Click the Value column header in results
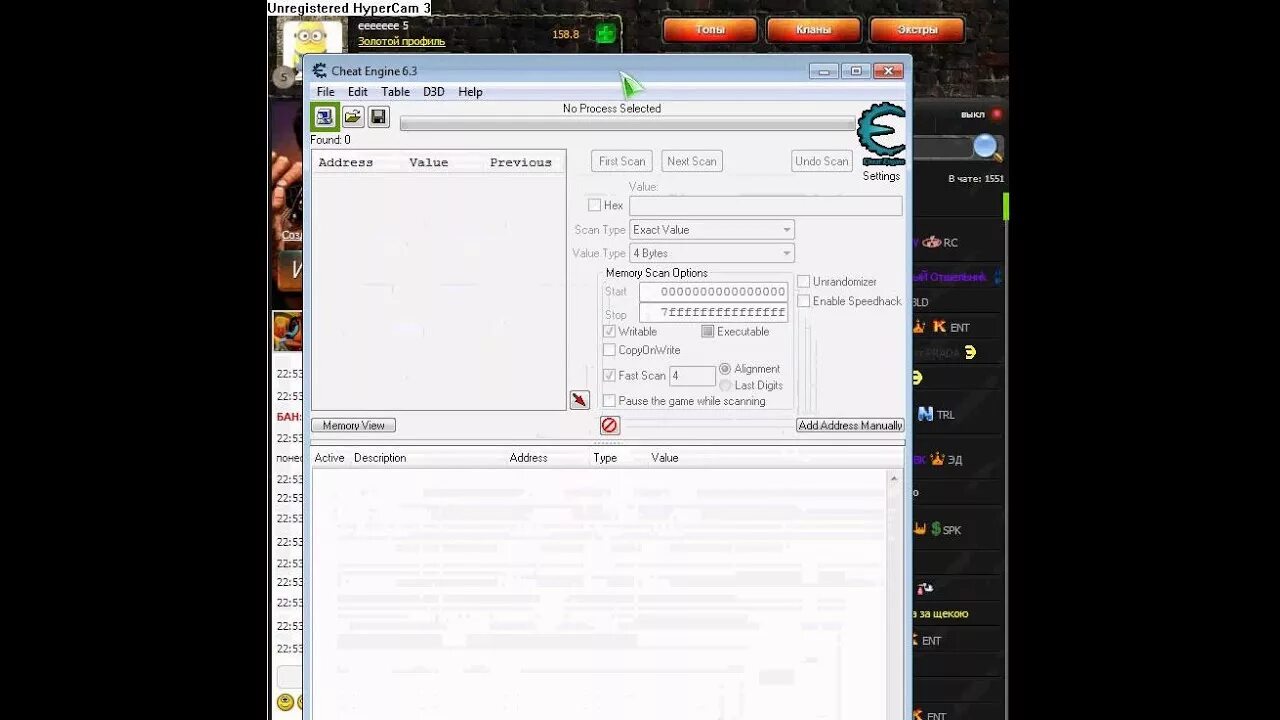This screenshot has width=1280, height=720. 429,162
